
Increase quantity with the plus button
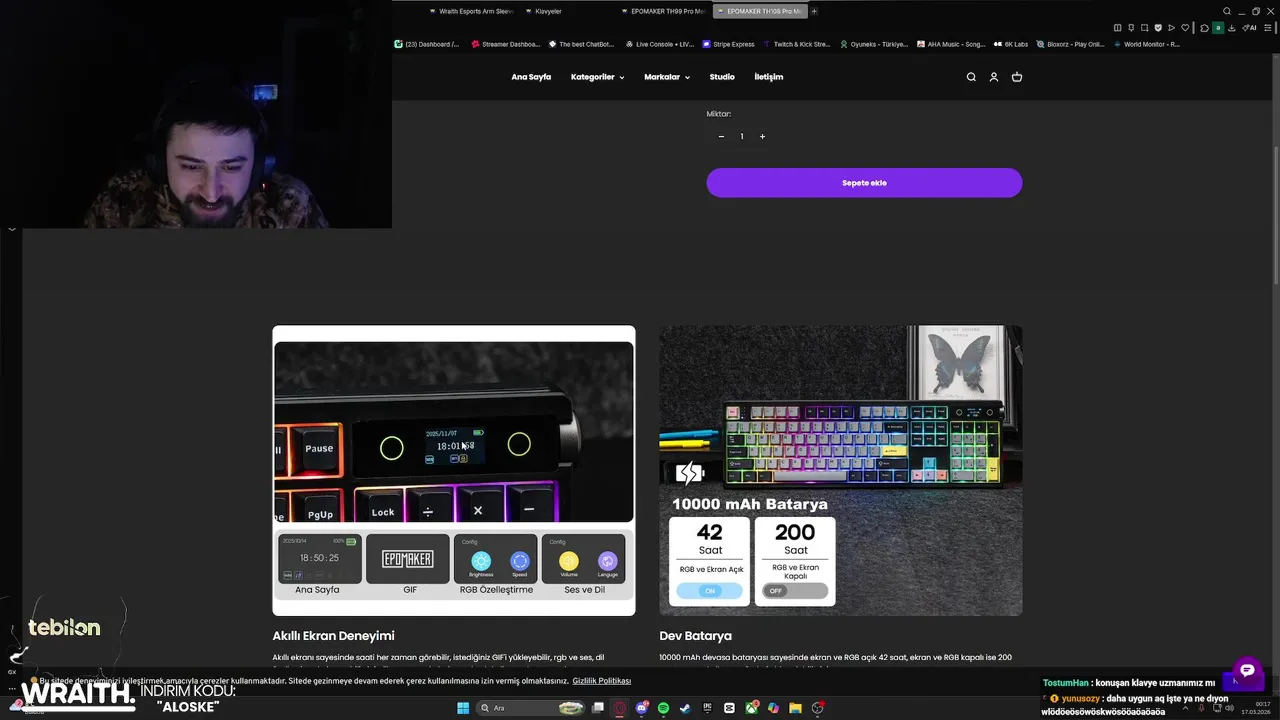coord(762,137)
